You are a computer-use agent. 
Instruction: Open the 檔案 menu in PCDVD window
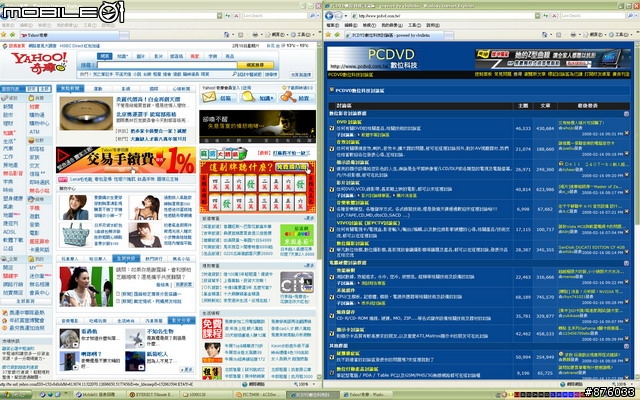[x=333, y=25]
